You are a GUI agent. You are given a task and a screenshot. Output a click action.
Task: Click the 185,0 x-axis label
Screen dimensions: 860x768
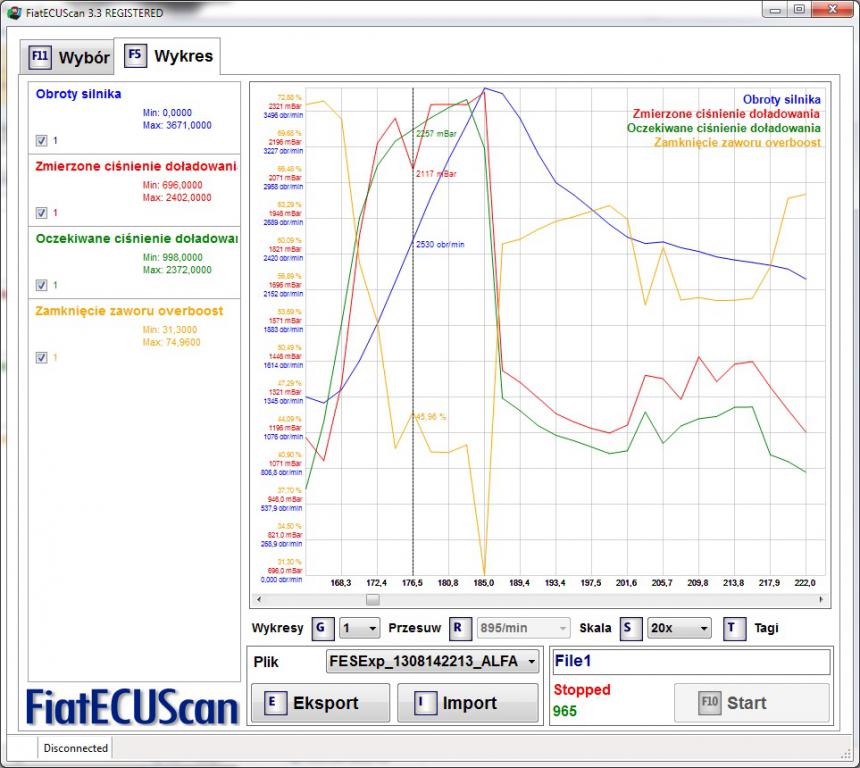[x=484, y=583]
